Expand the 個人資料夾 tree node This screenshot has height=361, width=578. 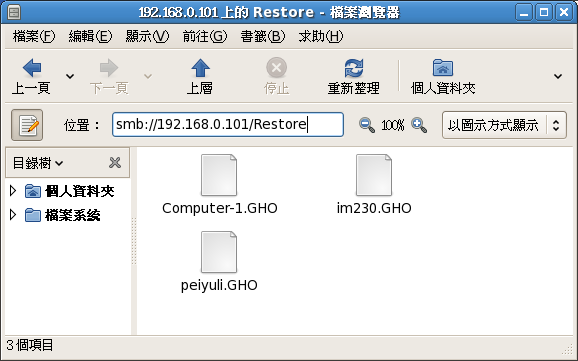(13, 191)
